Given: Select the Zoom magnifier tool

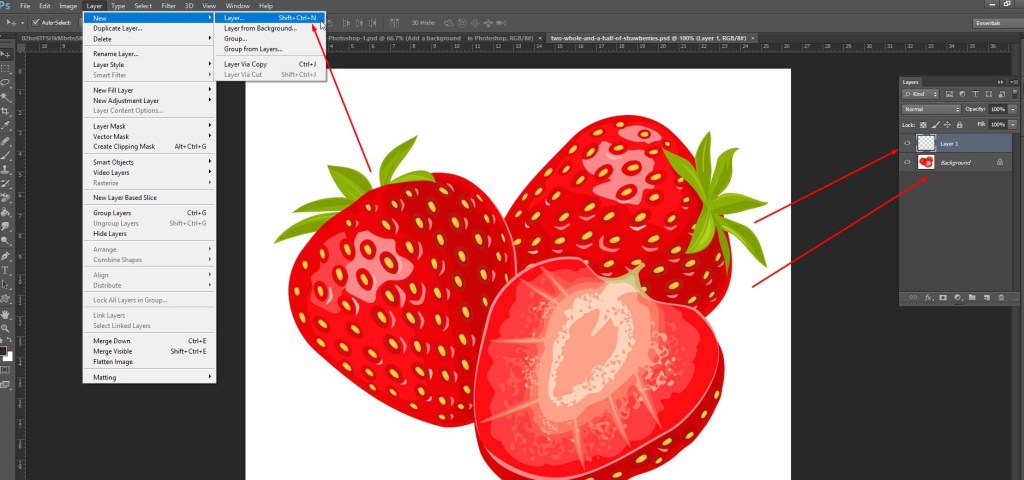Looking at the screenshot, I should tap(5, 328).
